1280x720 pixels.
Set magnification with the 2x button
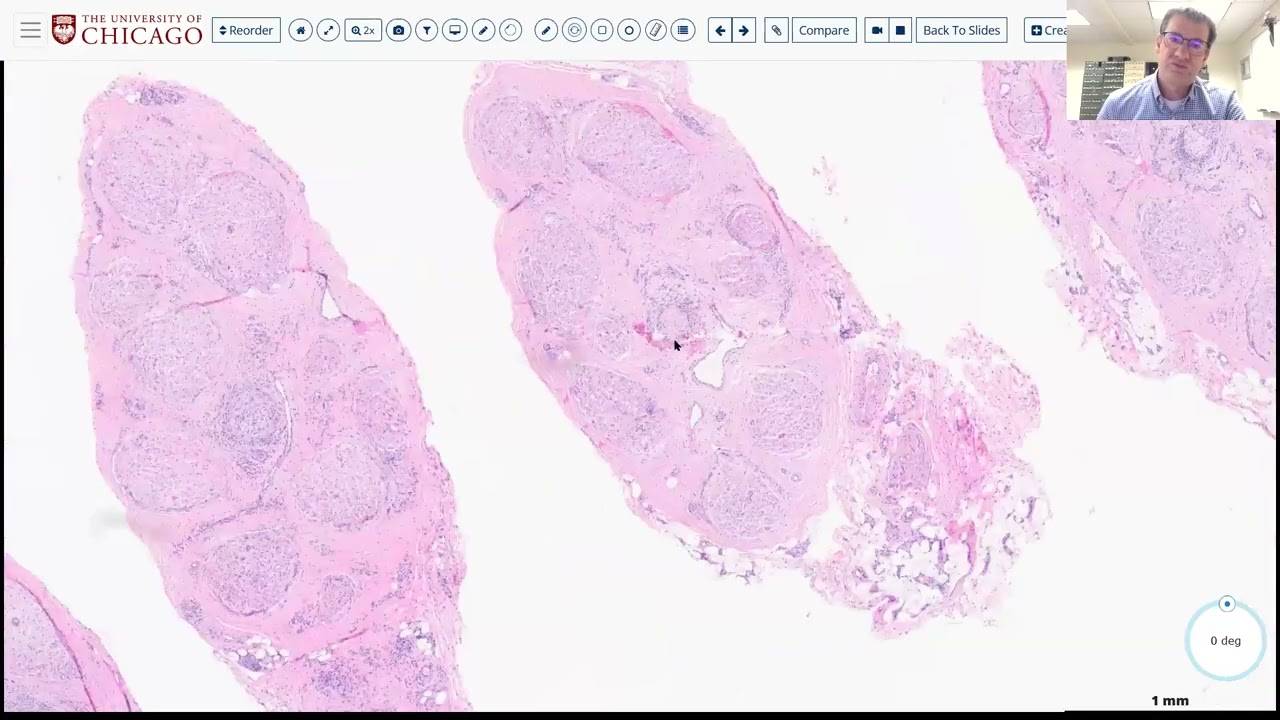[363, 30]
